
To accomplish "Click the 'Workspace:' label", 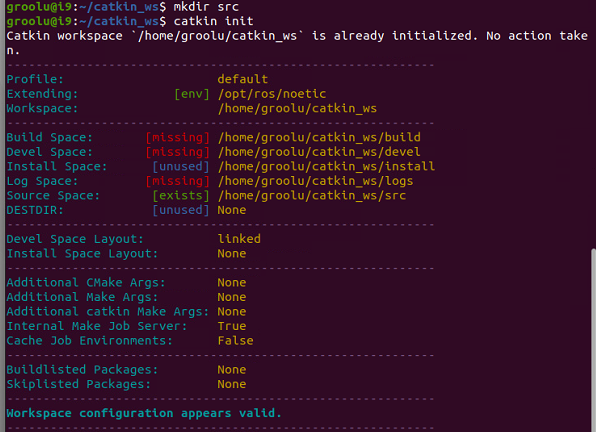I will [x=42, y=108].
